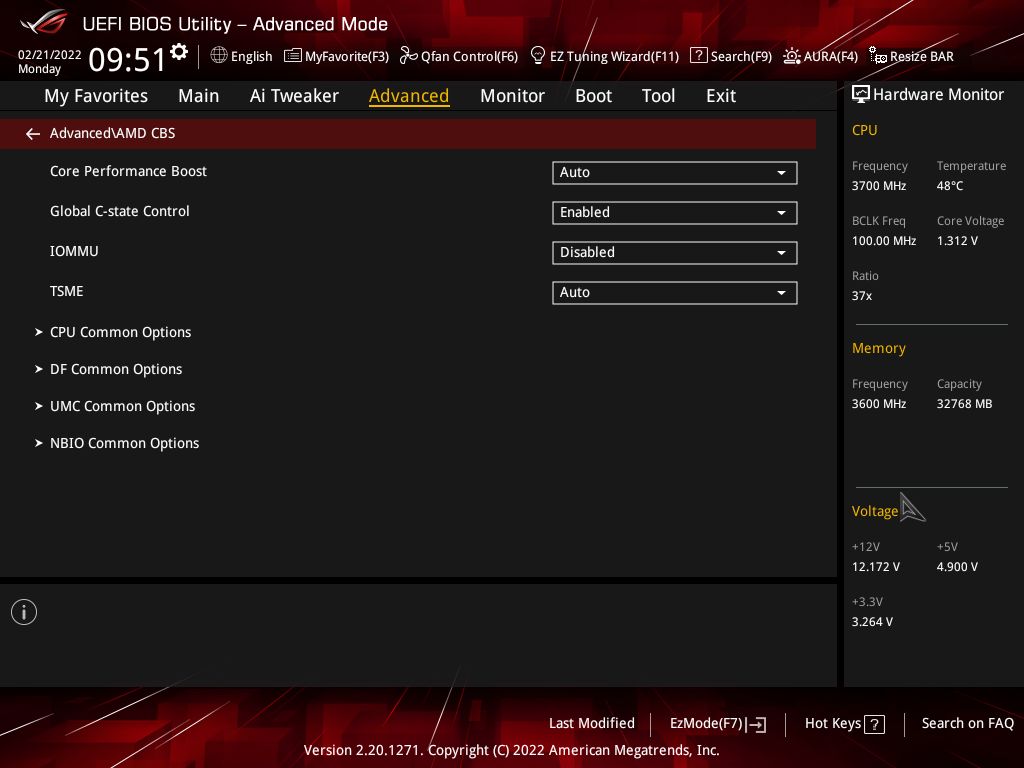Click the Hot Keys question mark icon
1024x768 pixels.
tap(874, 724)
